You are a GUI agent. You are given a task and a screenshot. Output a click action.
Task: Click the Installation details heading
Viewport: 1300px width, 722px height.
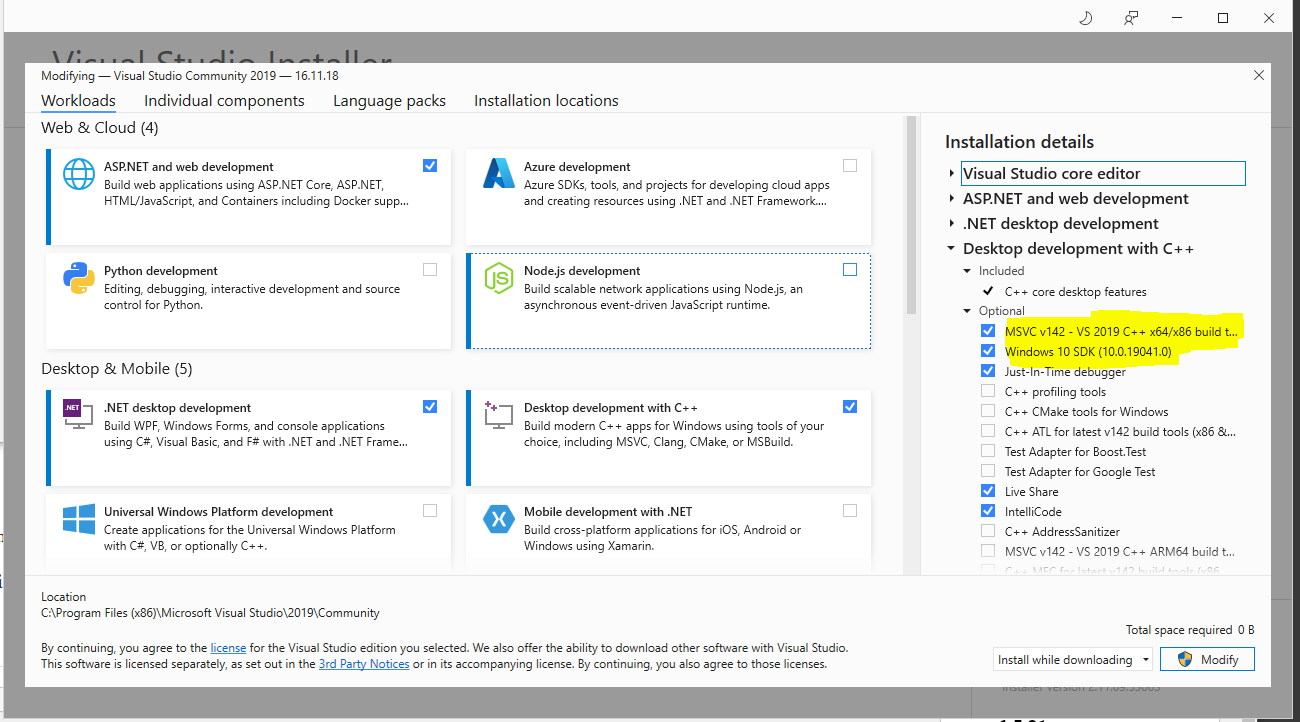click(1020, 142)
